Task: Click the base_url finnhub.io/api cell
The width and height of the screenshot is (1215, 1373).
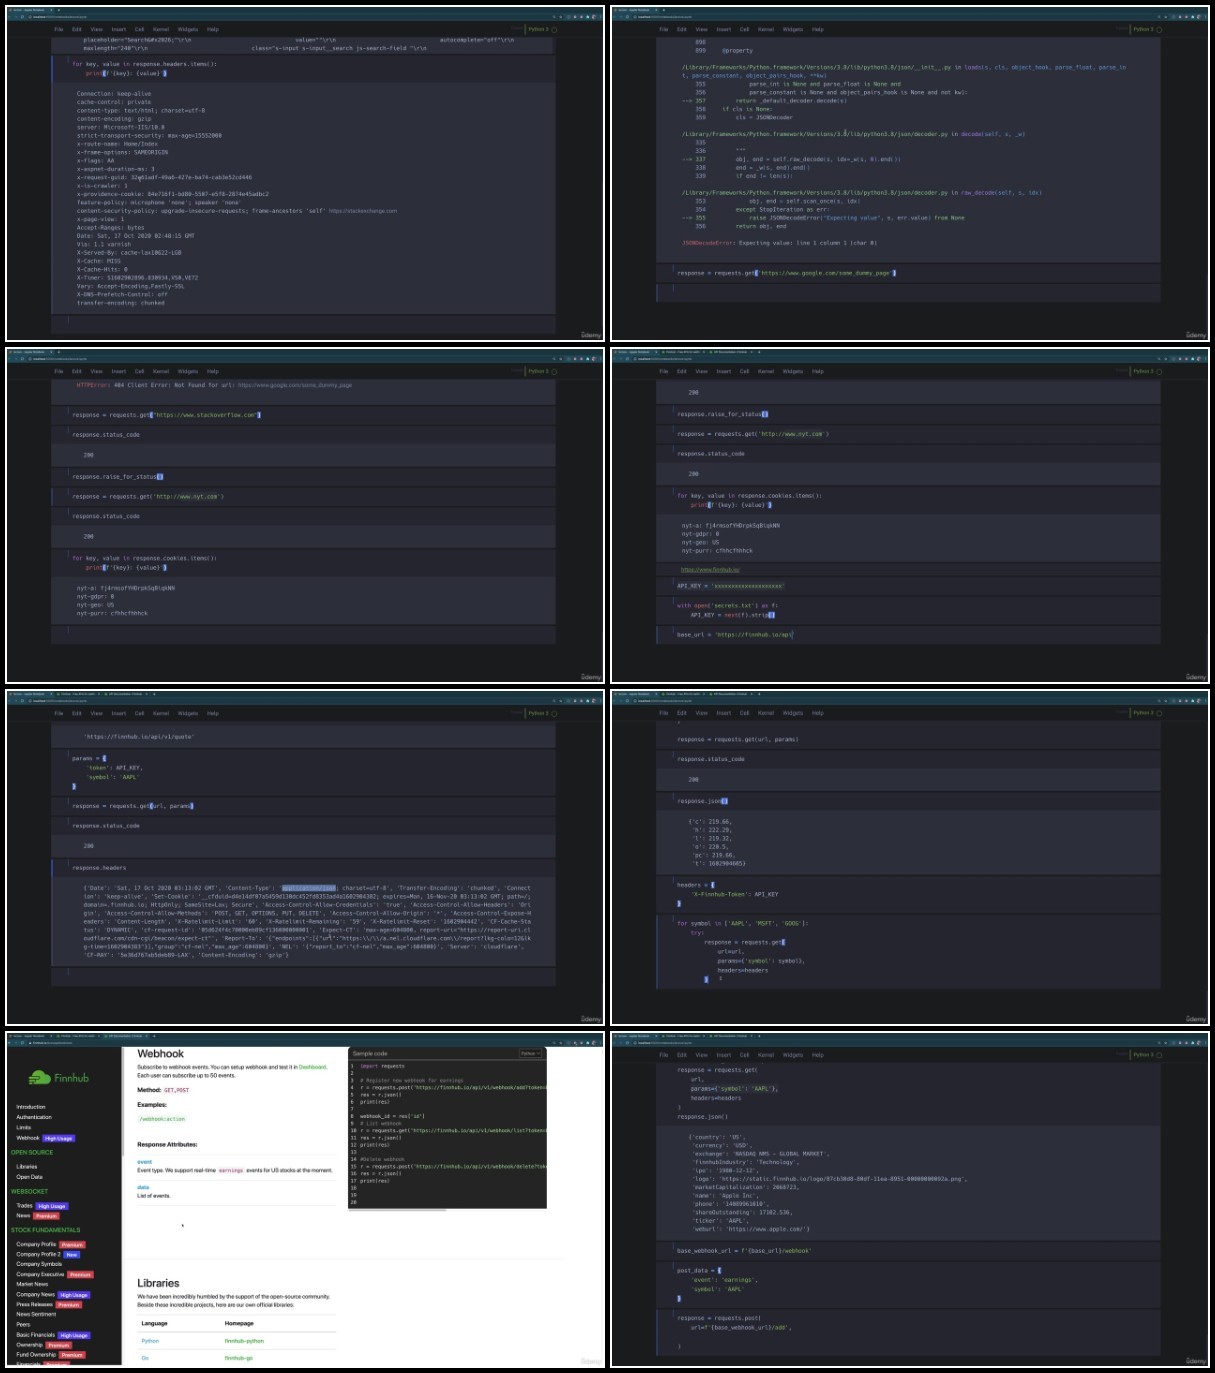Action: [909, 634]
